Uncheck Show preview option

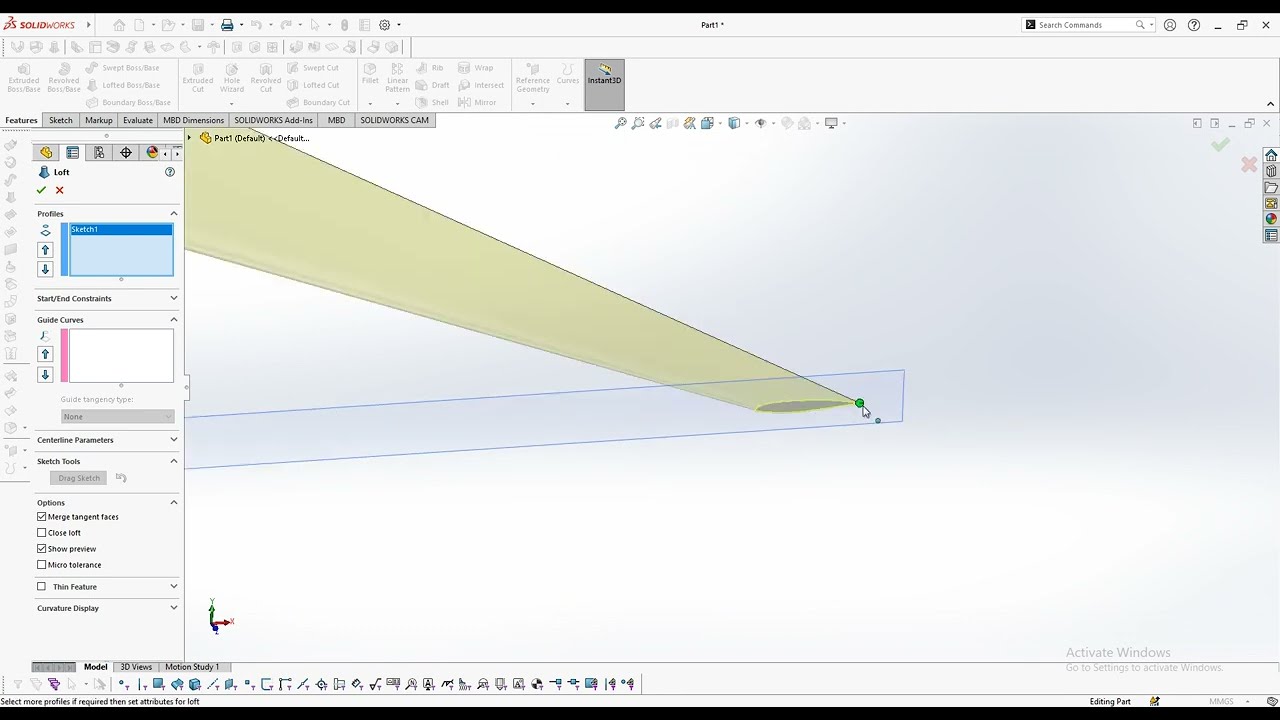pos(42,549)
